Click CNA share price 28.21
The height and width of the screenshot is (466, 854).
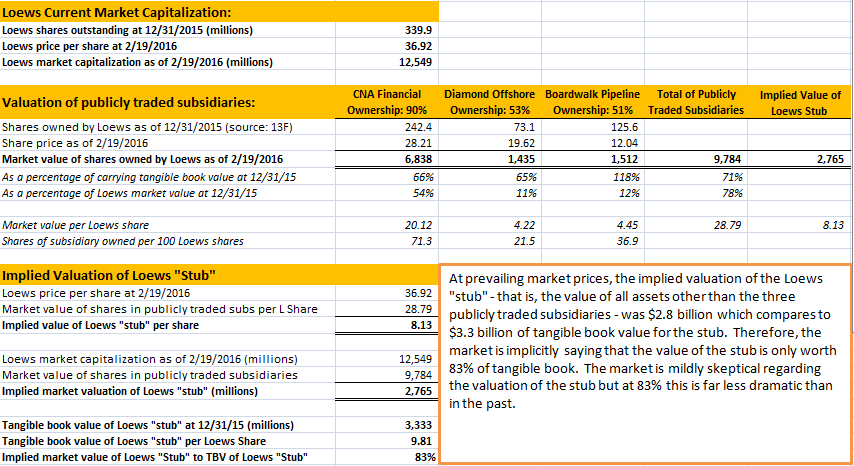[x=418, y=143]
